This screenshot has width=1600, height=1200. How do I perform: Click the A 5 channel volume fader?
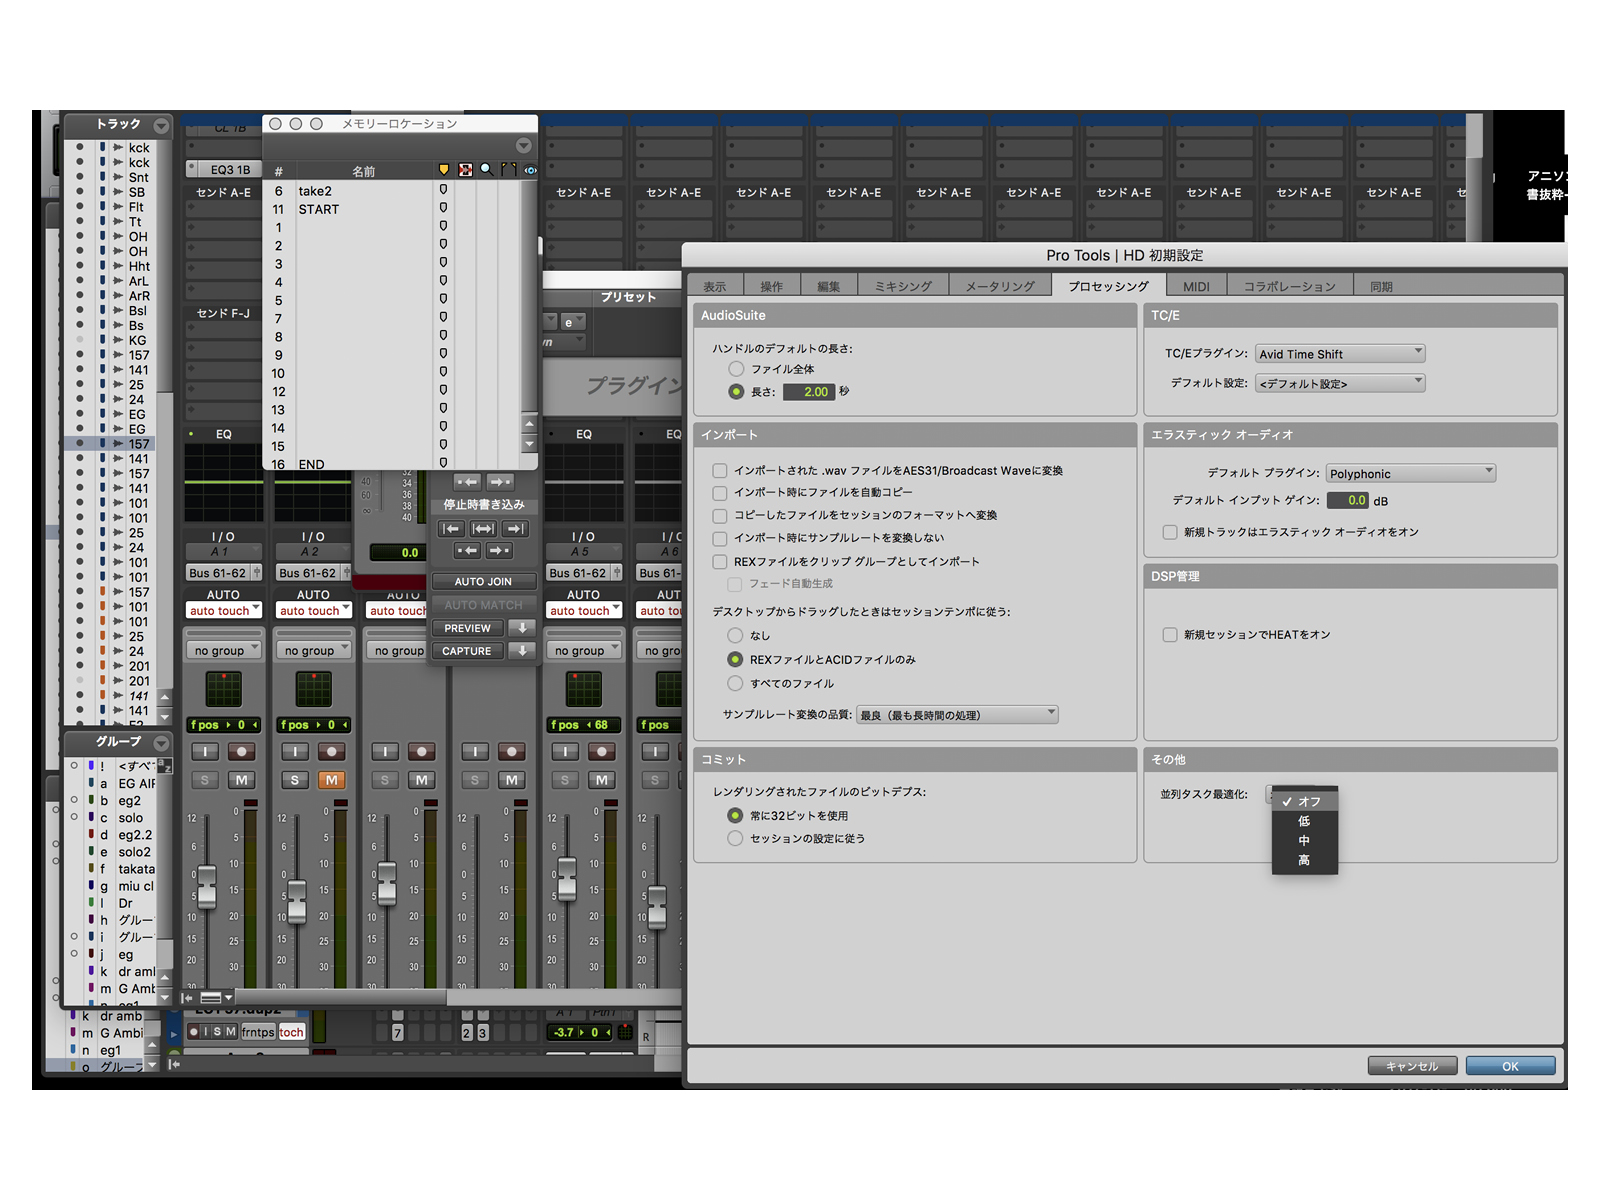point(567,879)
